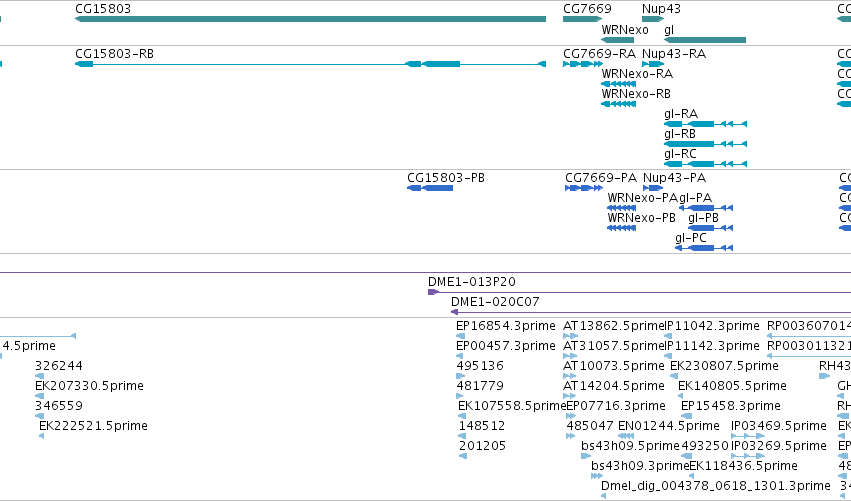This screenshot has height=501, width=851.
Task: Select the 493250 feature
Action: 687,456
